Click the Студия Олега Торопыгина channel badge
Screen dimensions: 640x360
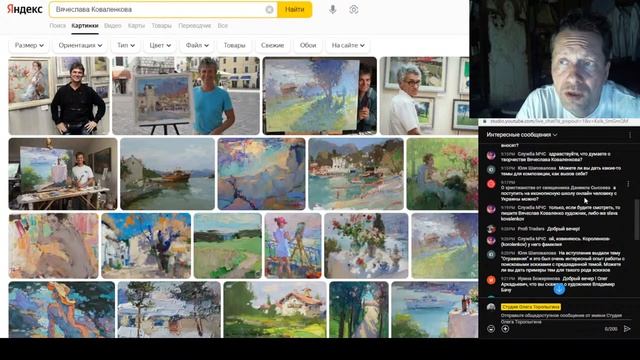point(531,307)
